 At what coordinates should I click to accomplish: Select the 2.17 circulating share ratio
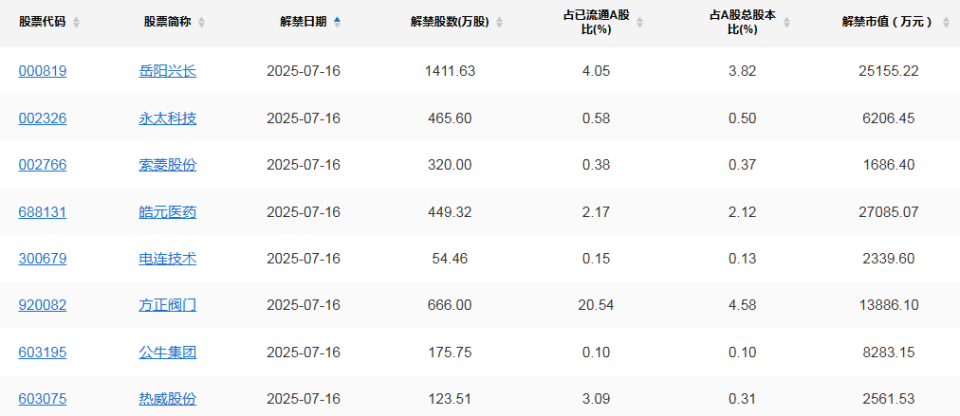pyautogui.click(x=597, y=212)
